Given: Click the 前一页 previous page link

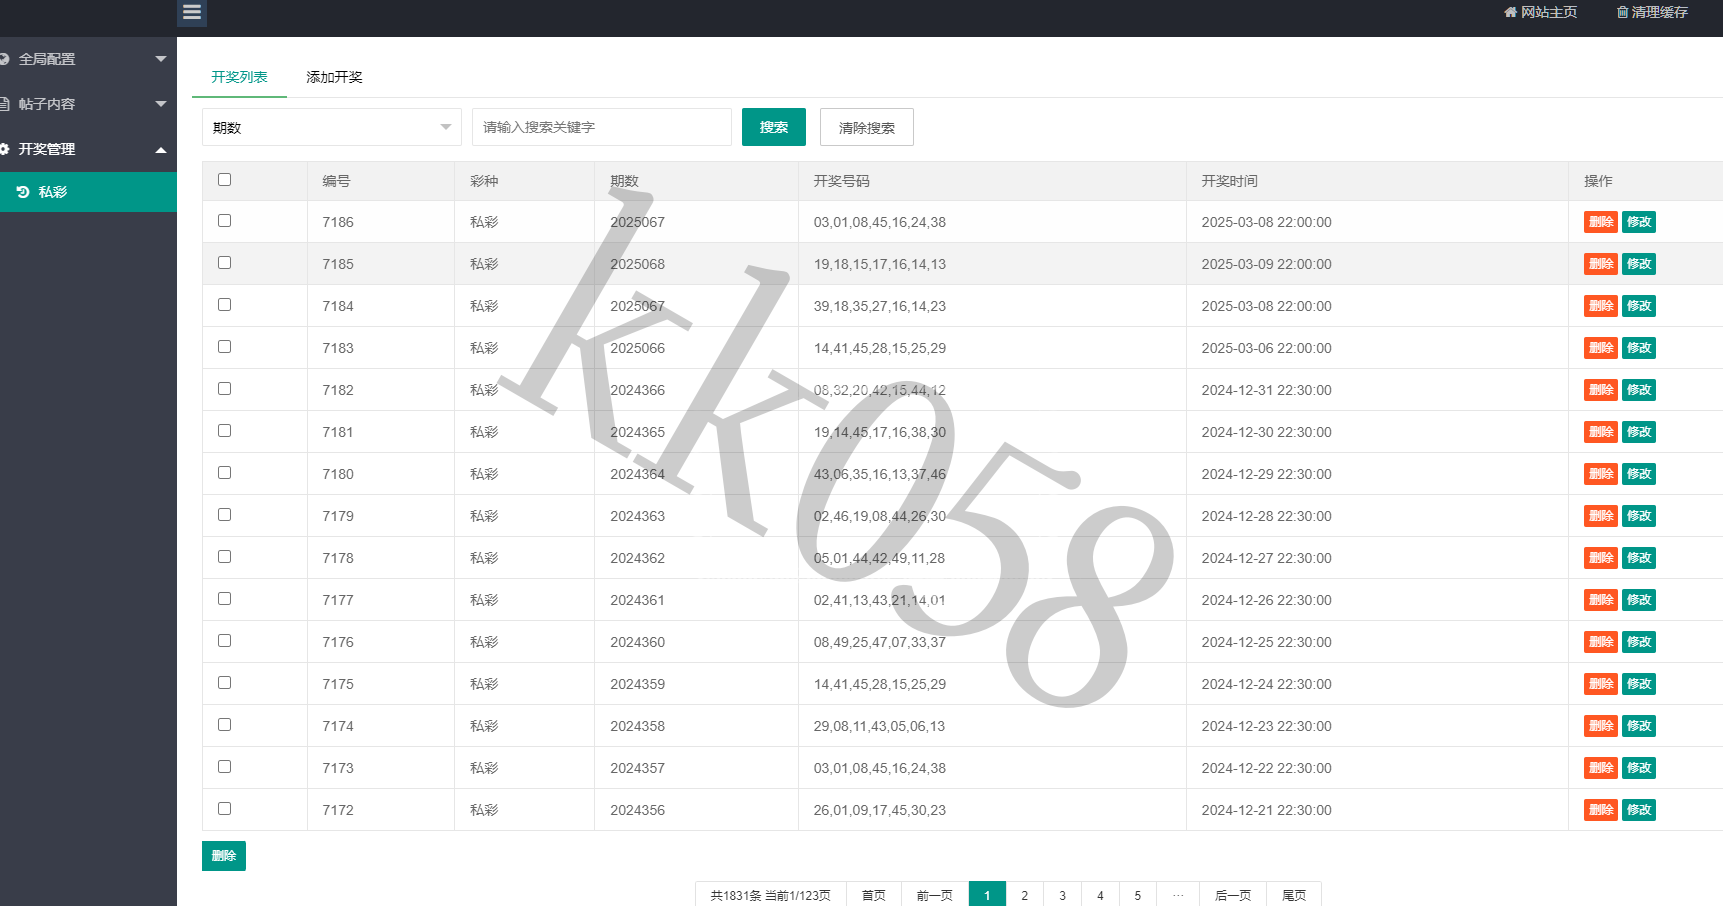Looking at the screenshot, I should pyautogui.click(x=935, y=895).
